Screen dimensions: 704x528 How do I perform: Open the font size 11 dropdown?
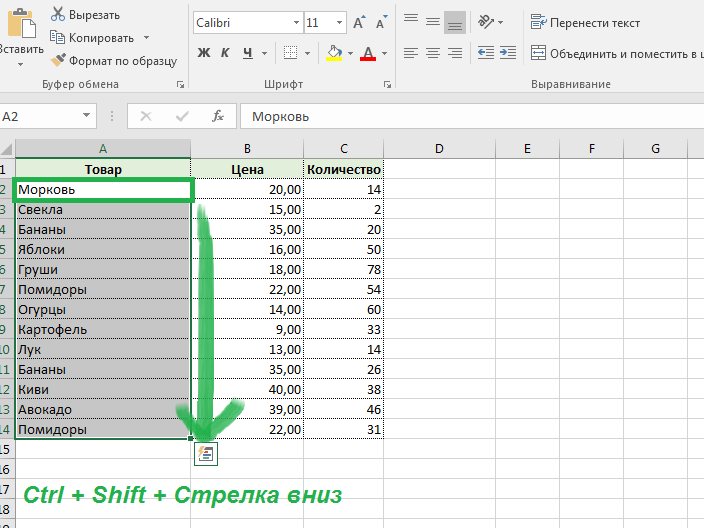pos(339,22)
